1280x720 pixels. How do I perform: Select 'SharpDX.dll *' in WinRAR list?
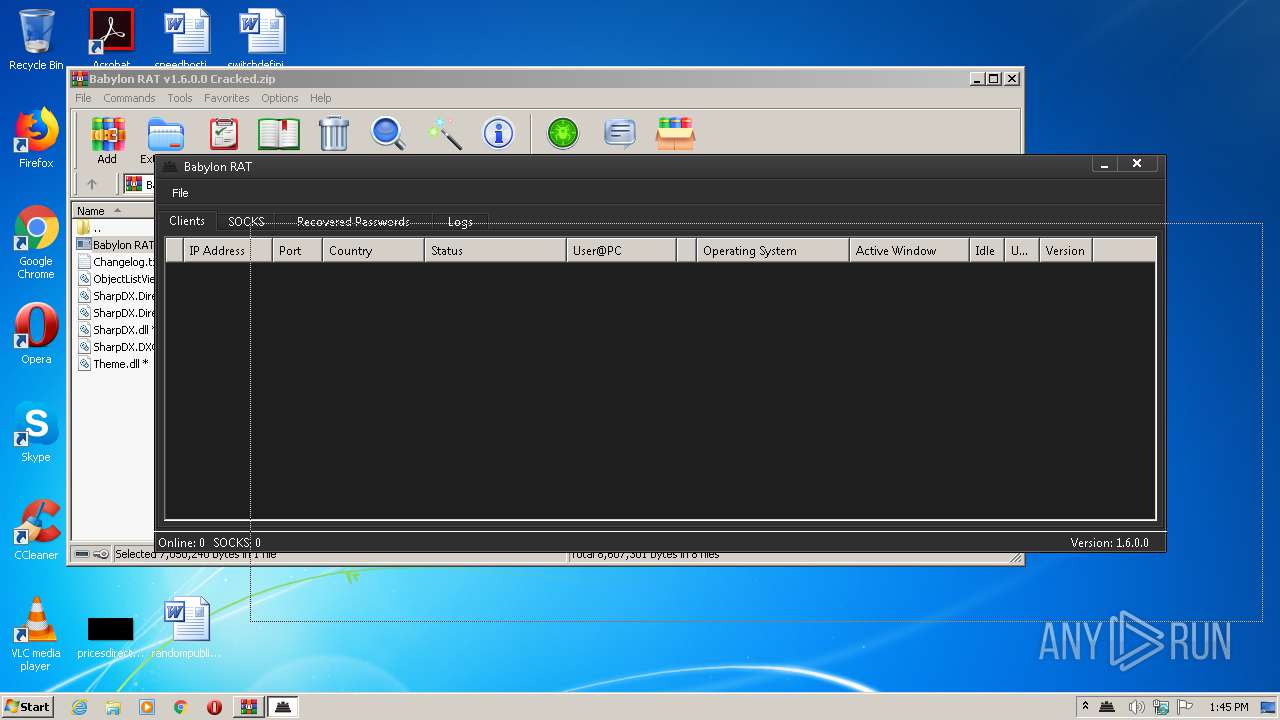coord(115,330)
